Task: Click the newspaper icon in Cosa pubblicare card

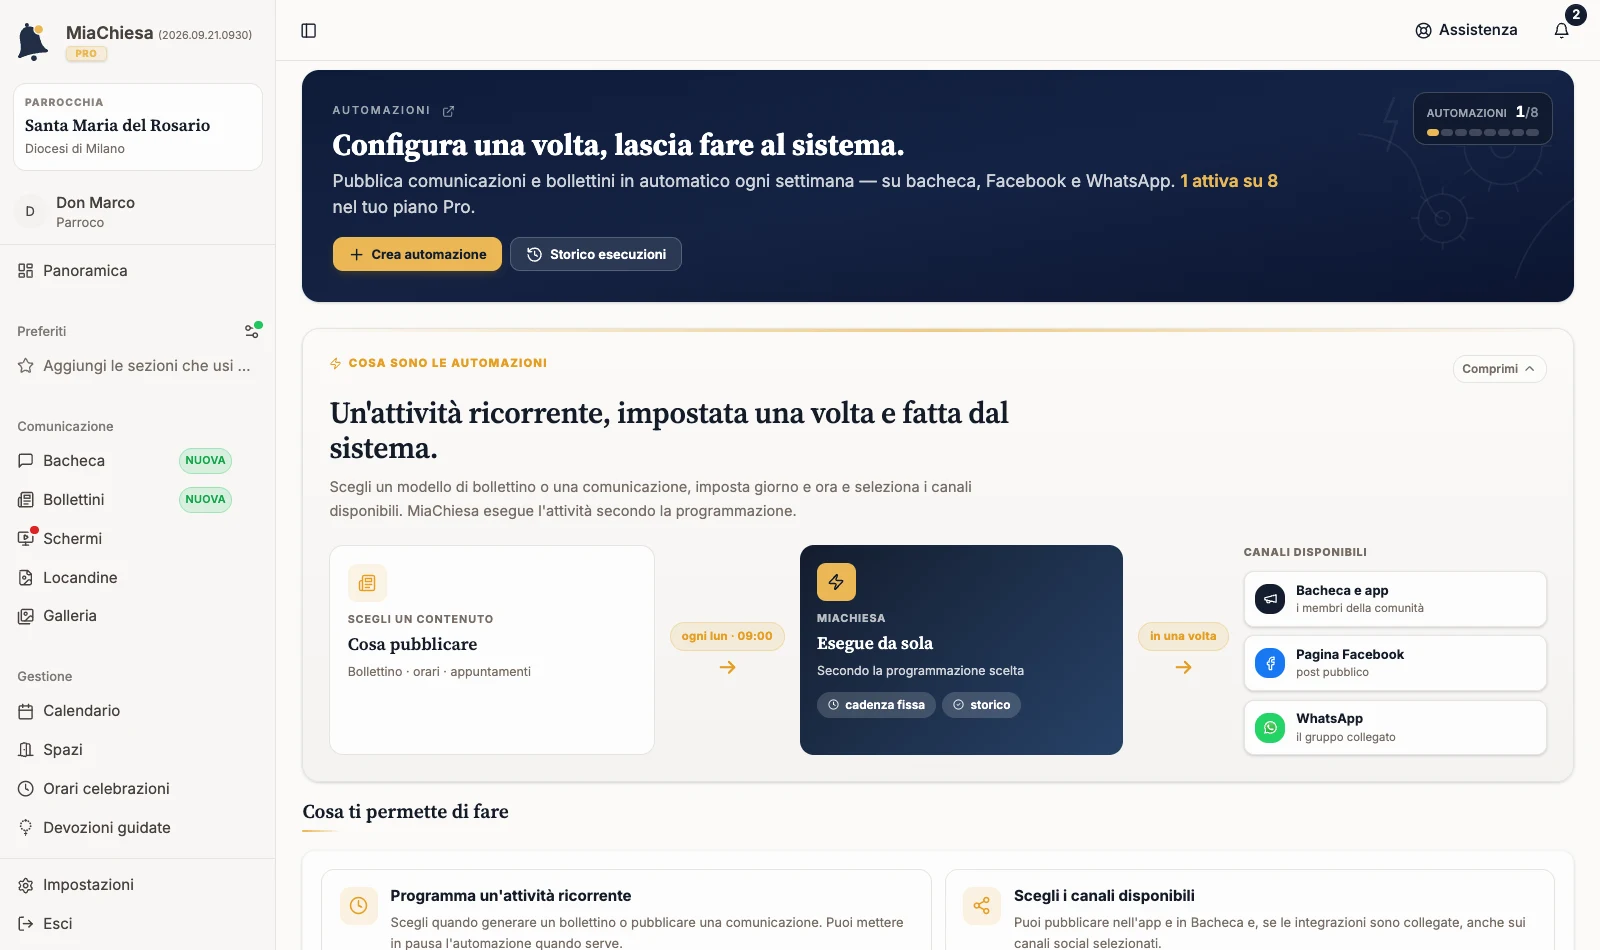Action: [x=367, y=583]
